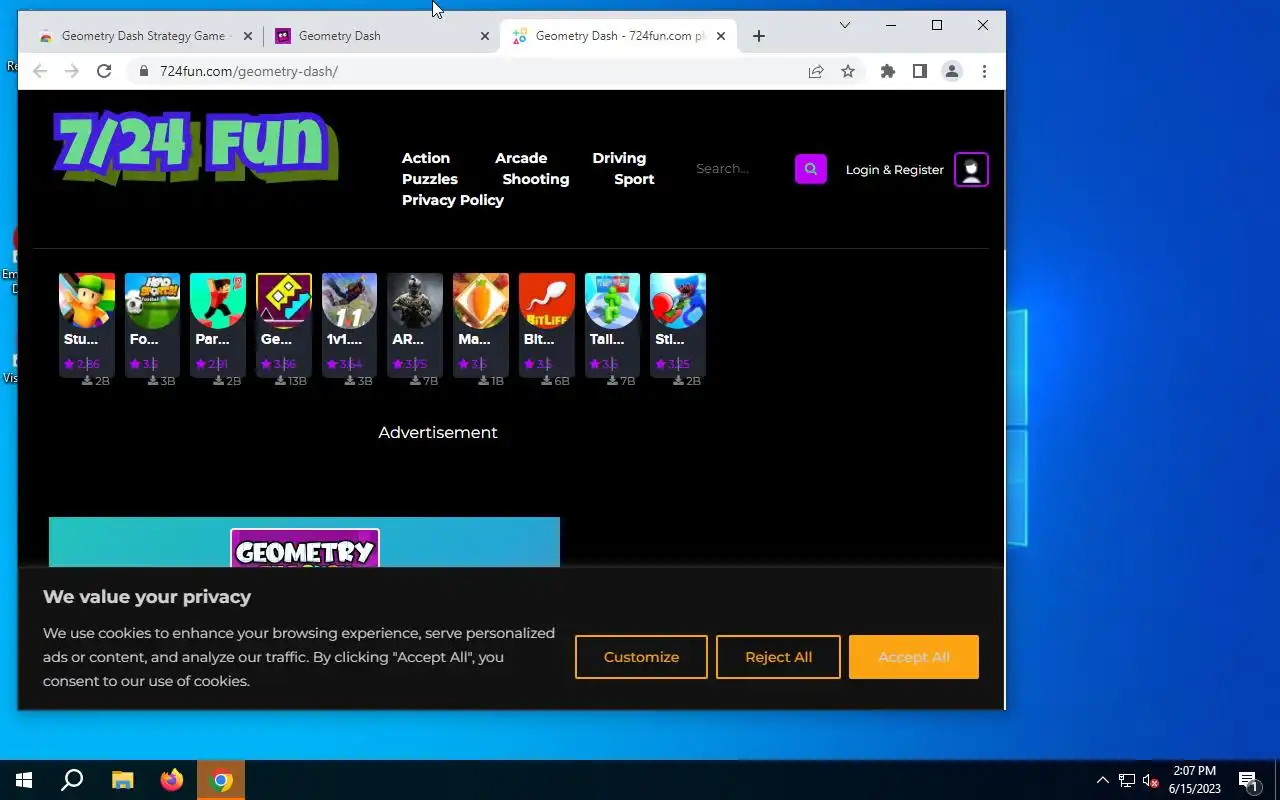
Task: Go to the Shooting category
Action: (x=536, y=179)
